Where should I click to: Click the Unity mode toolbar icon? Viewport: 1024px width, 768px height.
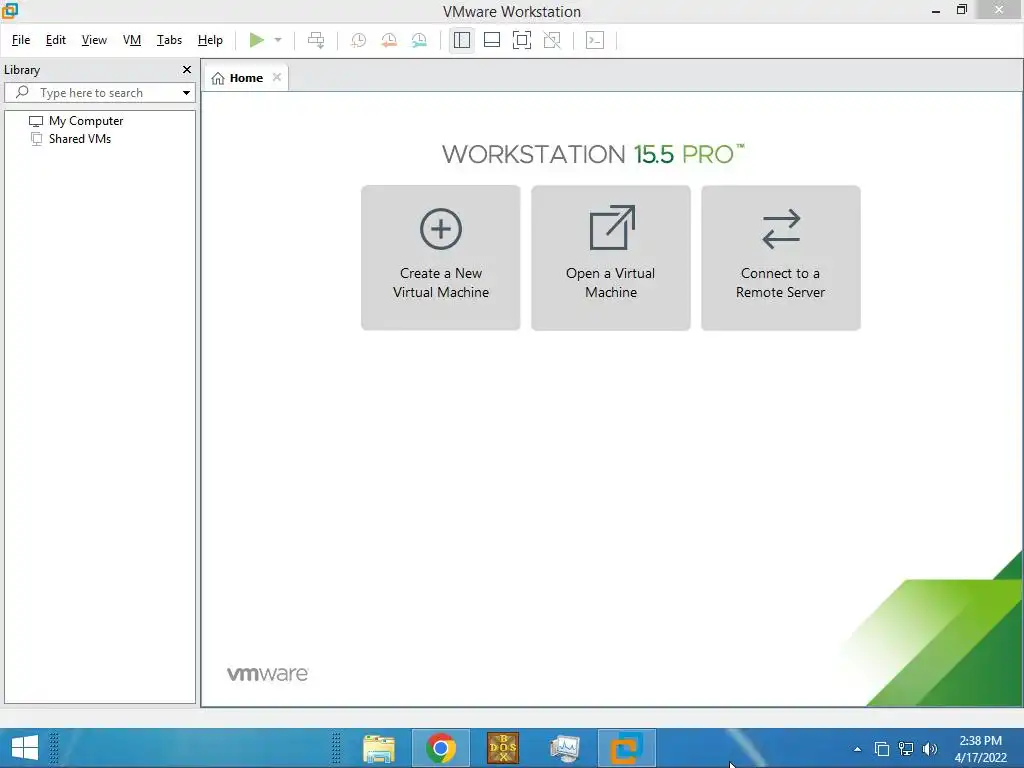[x=552, y=40]
